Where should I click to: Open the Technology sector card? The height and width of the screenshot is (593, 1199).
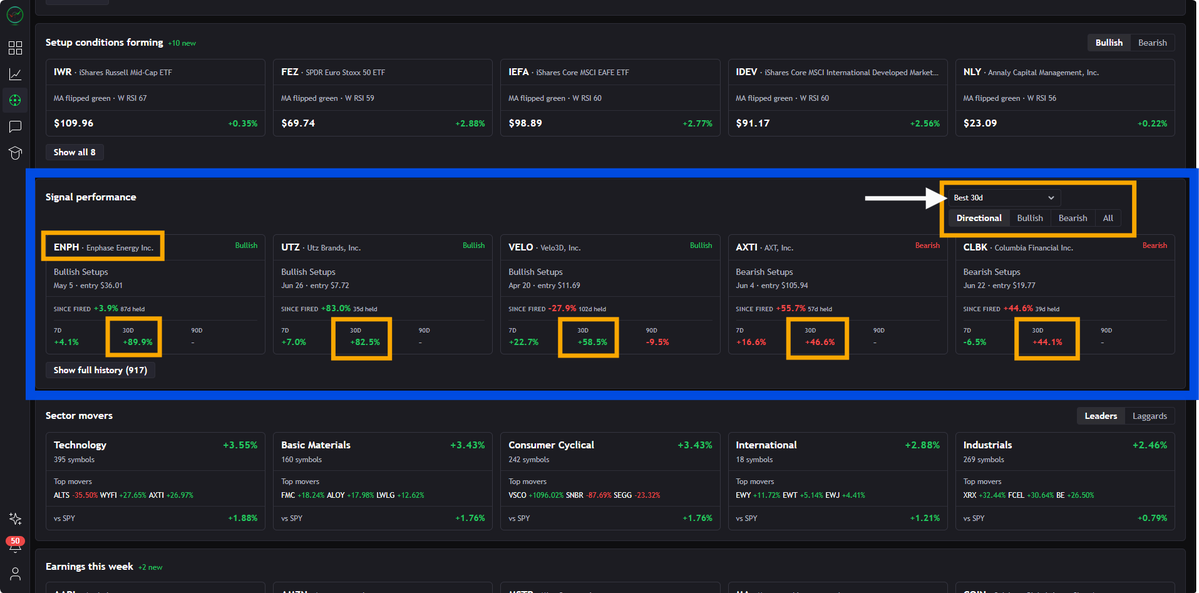pyautogui.click(x=155, y=481)
